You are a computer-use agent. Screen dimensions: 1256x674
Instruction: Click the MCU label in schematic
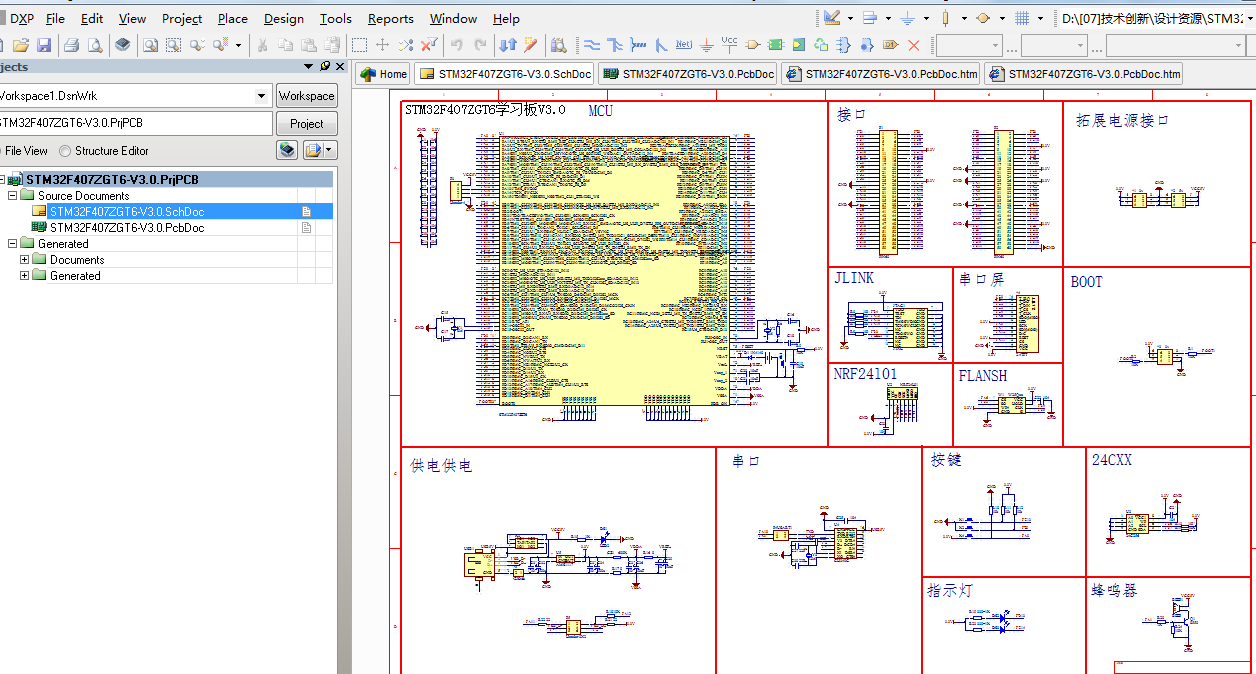coord(600,111)
